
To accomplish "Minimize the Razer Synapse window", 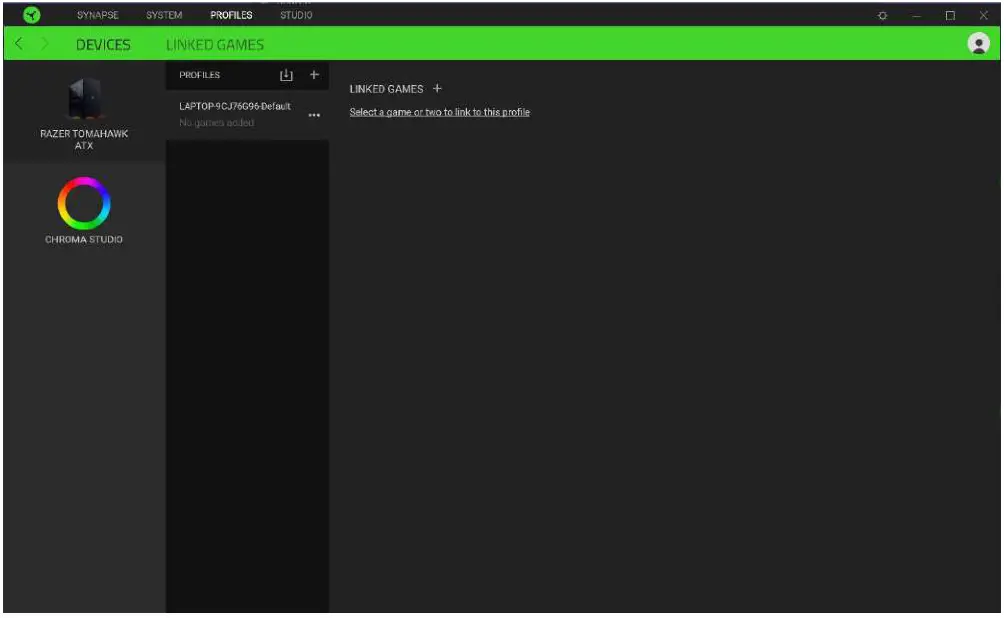I will coord(916,15).
